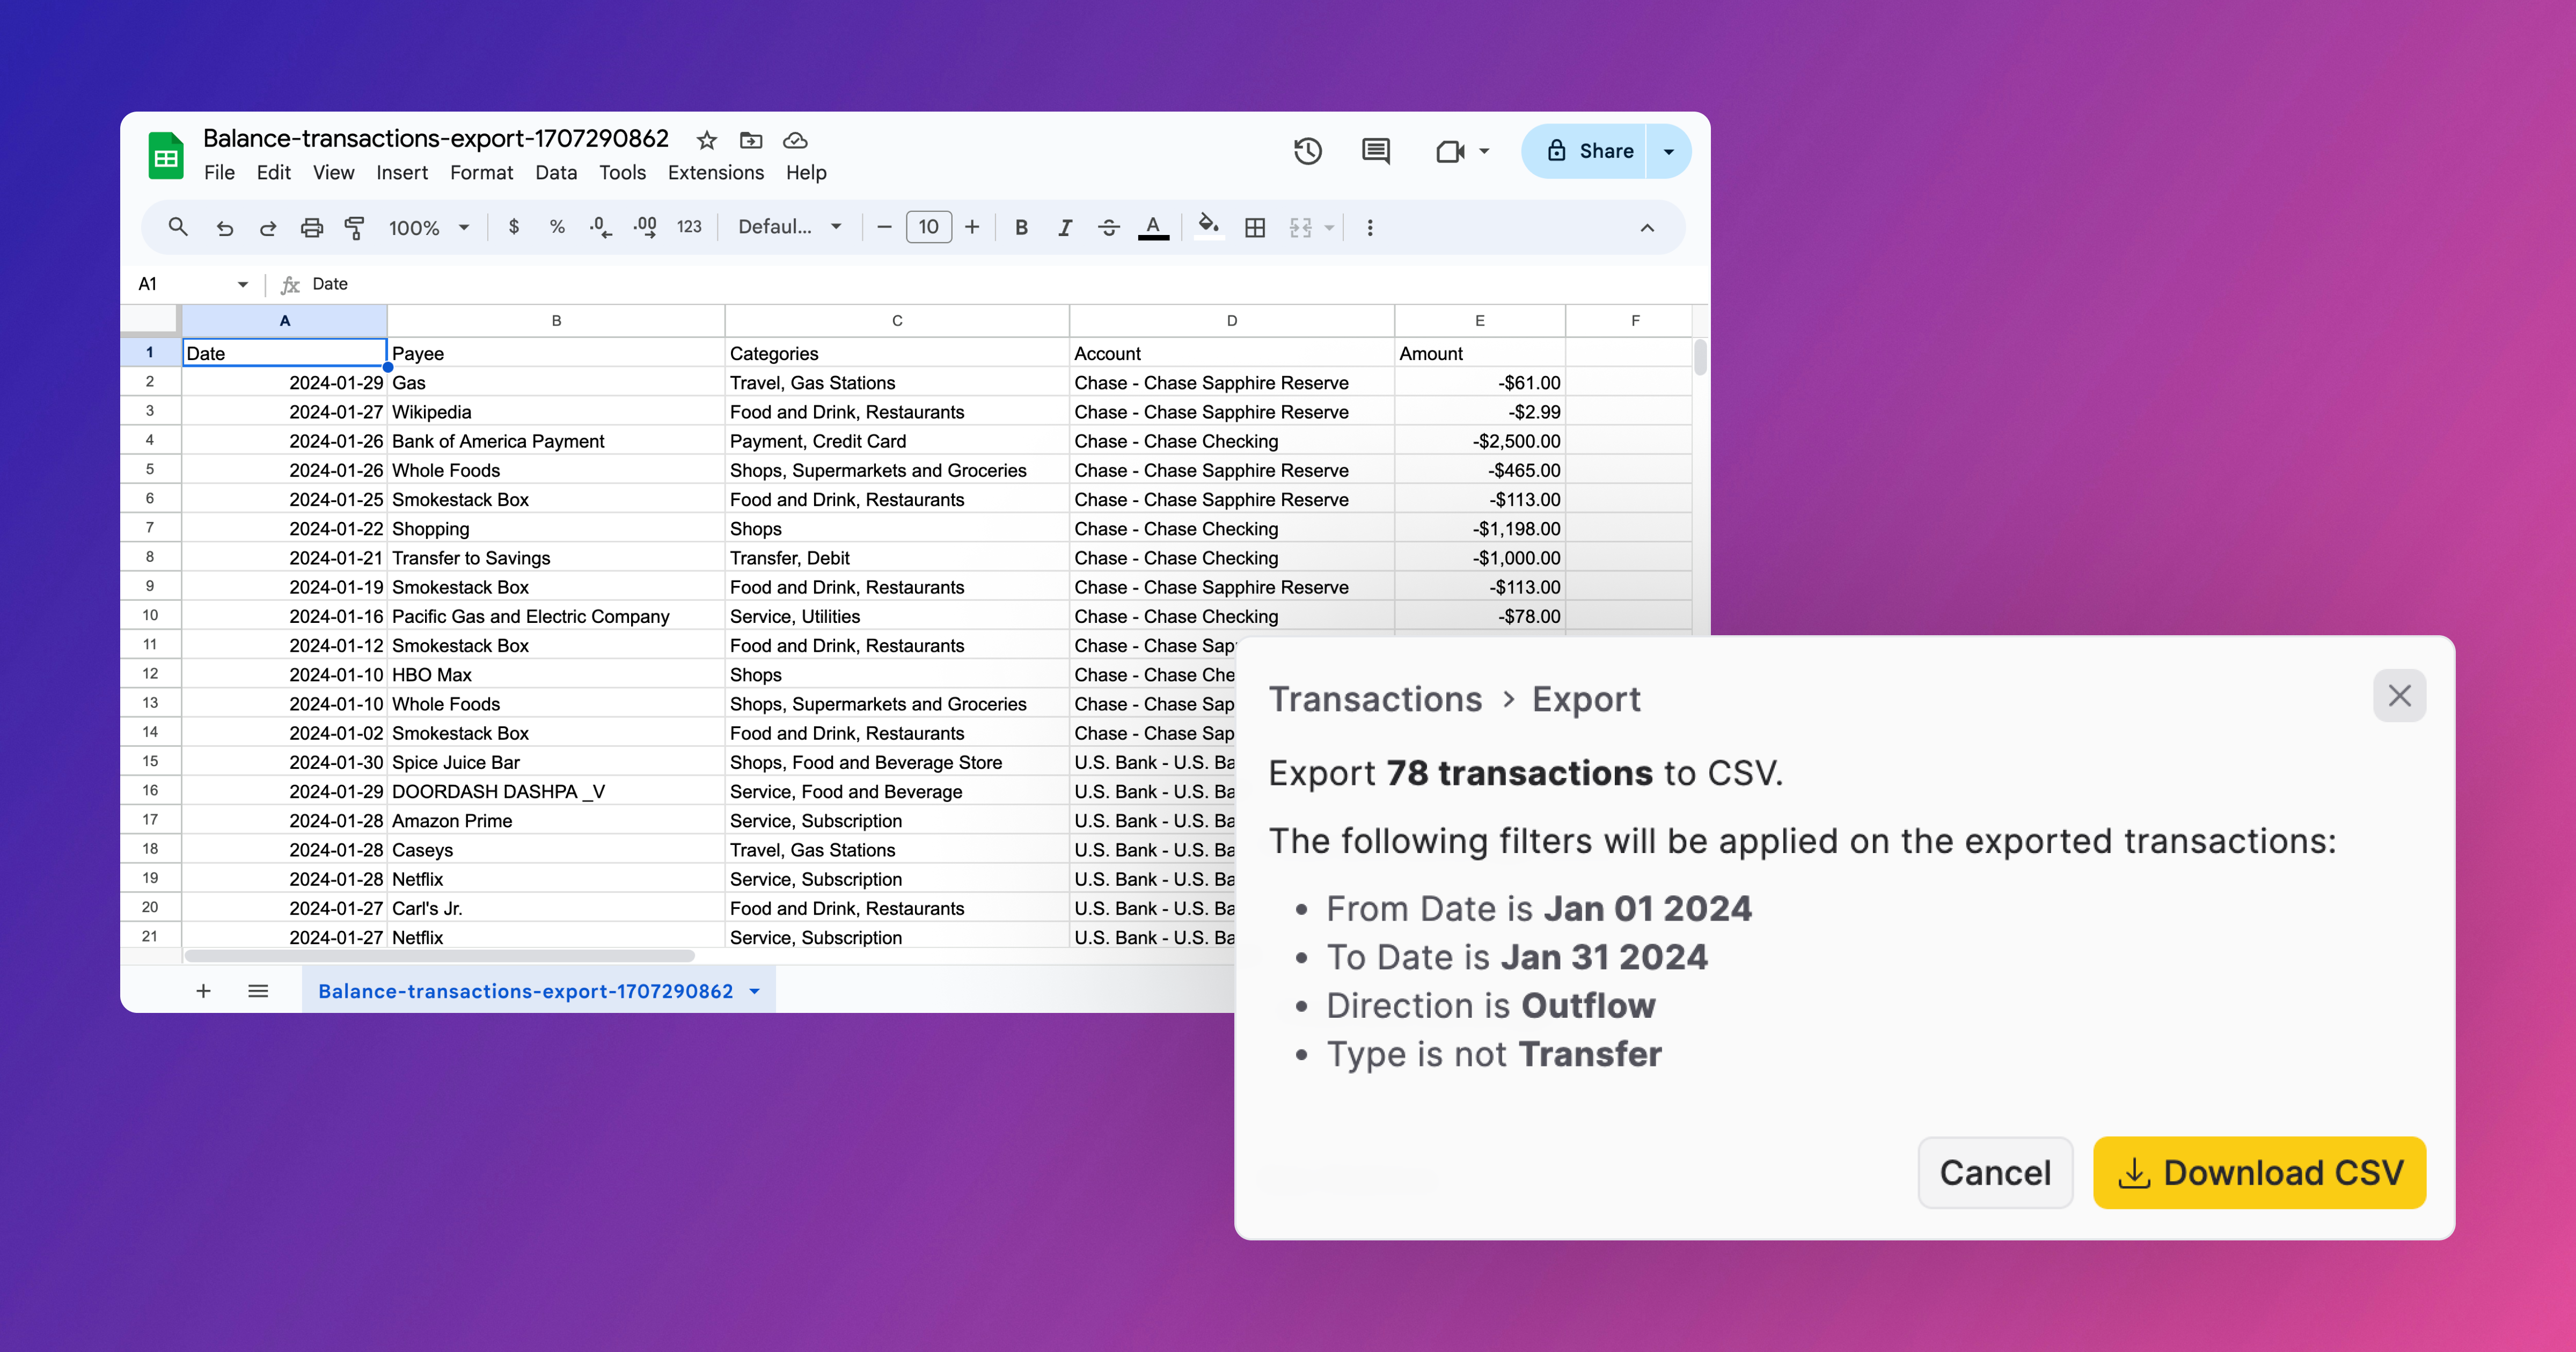Open the fill color paint bucket
The height and width of the screenshot is (1352, 2576).
click(x=1208, y=227)
